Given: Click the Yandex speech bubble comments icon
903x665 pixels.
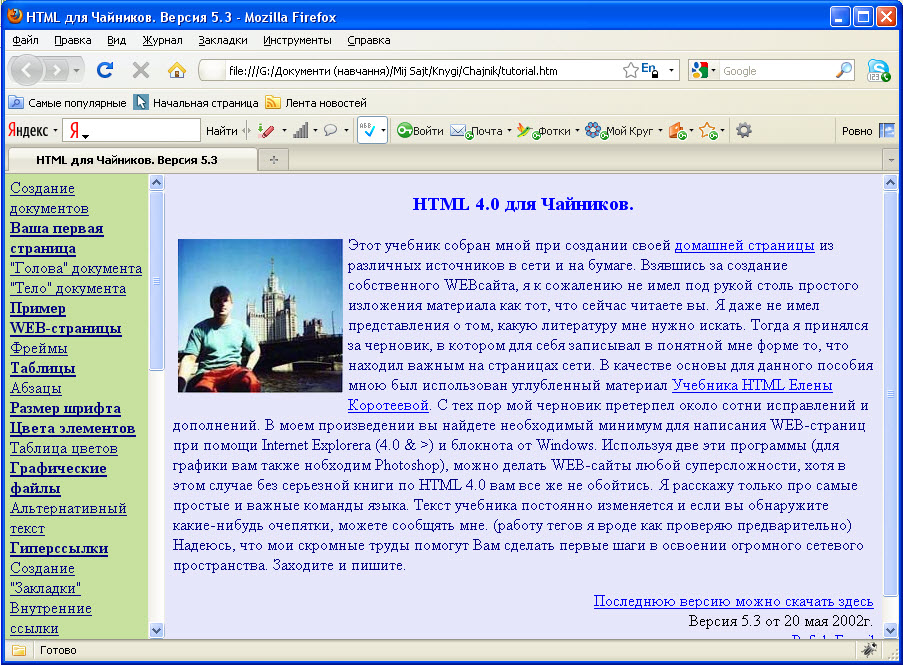Looking at the screenshot, I should point(331,131).
